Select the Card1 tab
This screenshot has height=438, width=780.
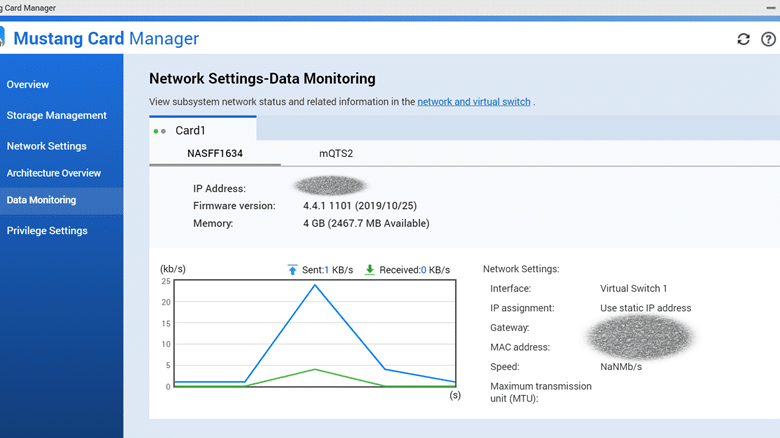[x=203, y=130]
